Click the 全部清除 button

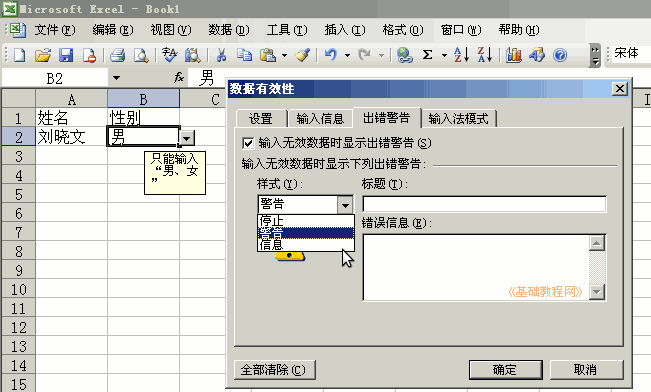274,370
